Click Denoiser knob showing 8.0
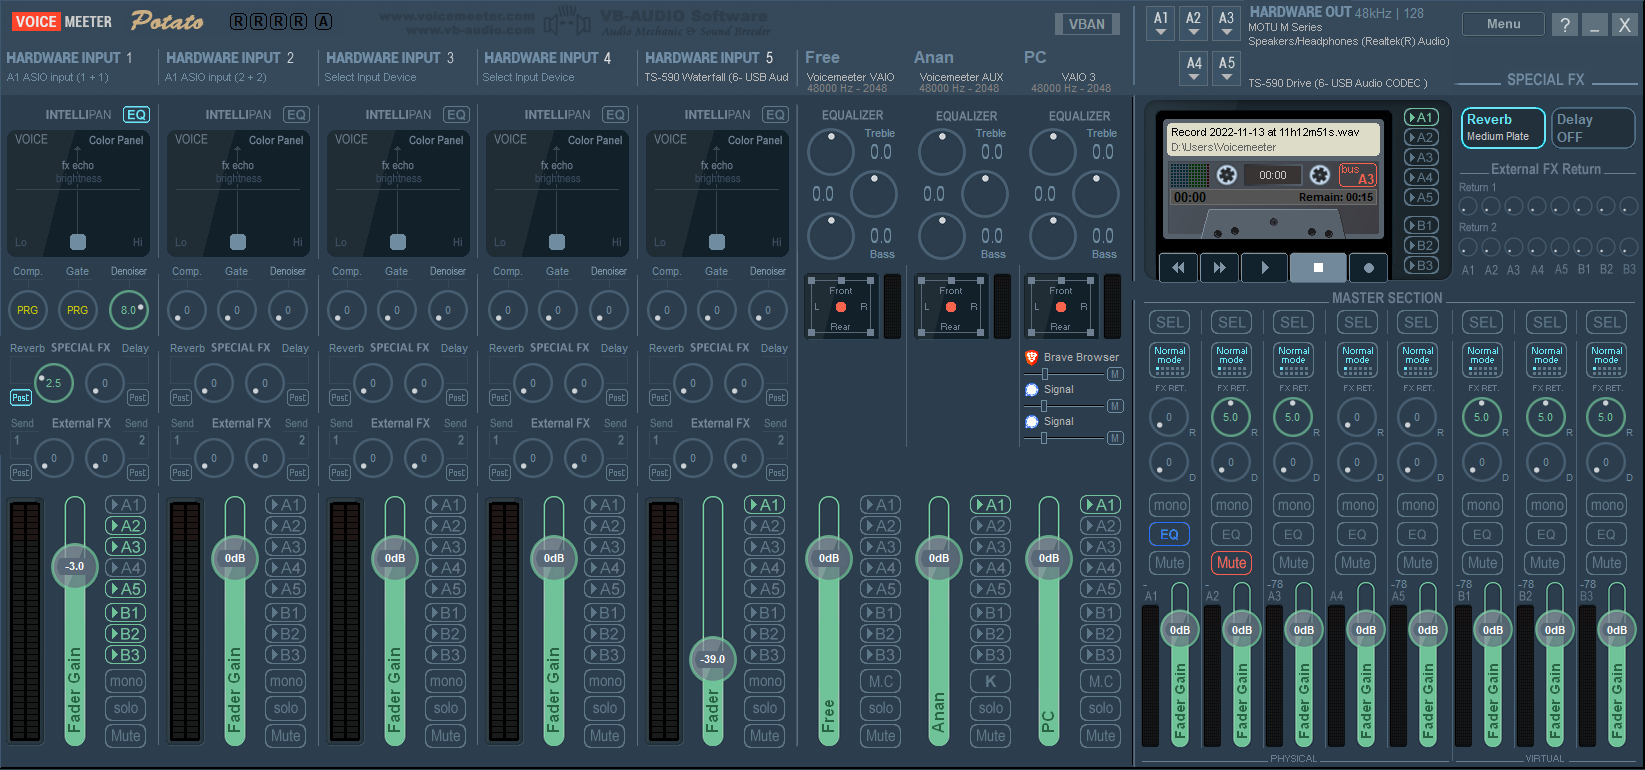 click(128, 310)
